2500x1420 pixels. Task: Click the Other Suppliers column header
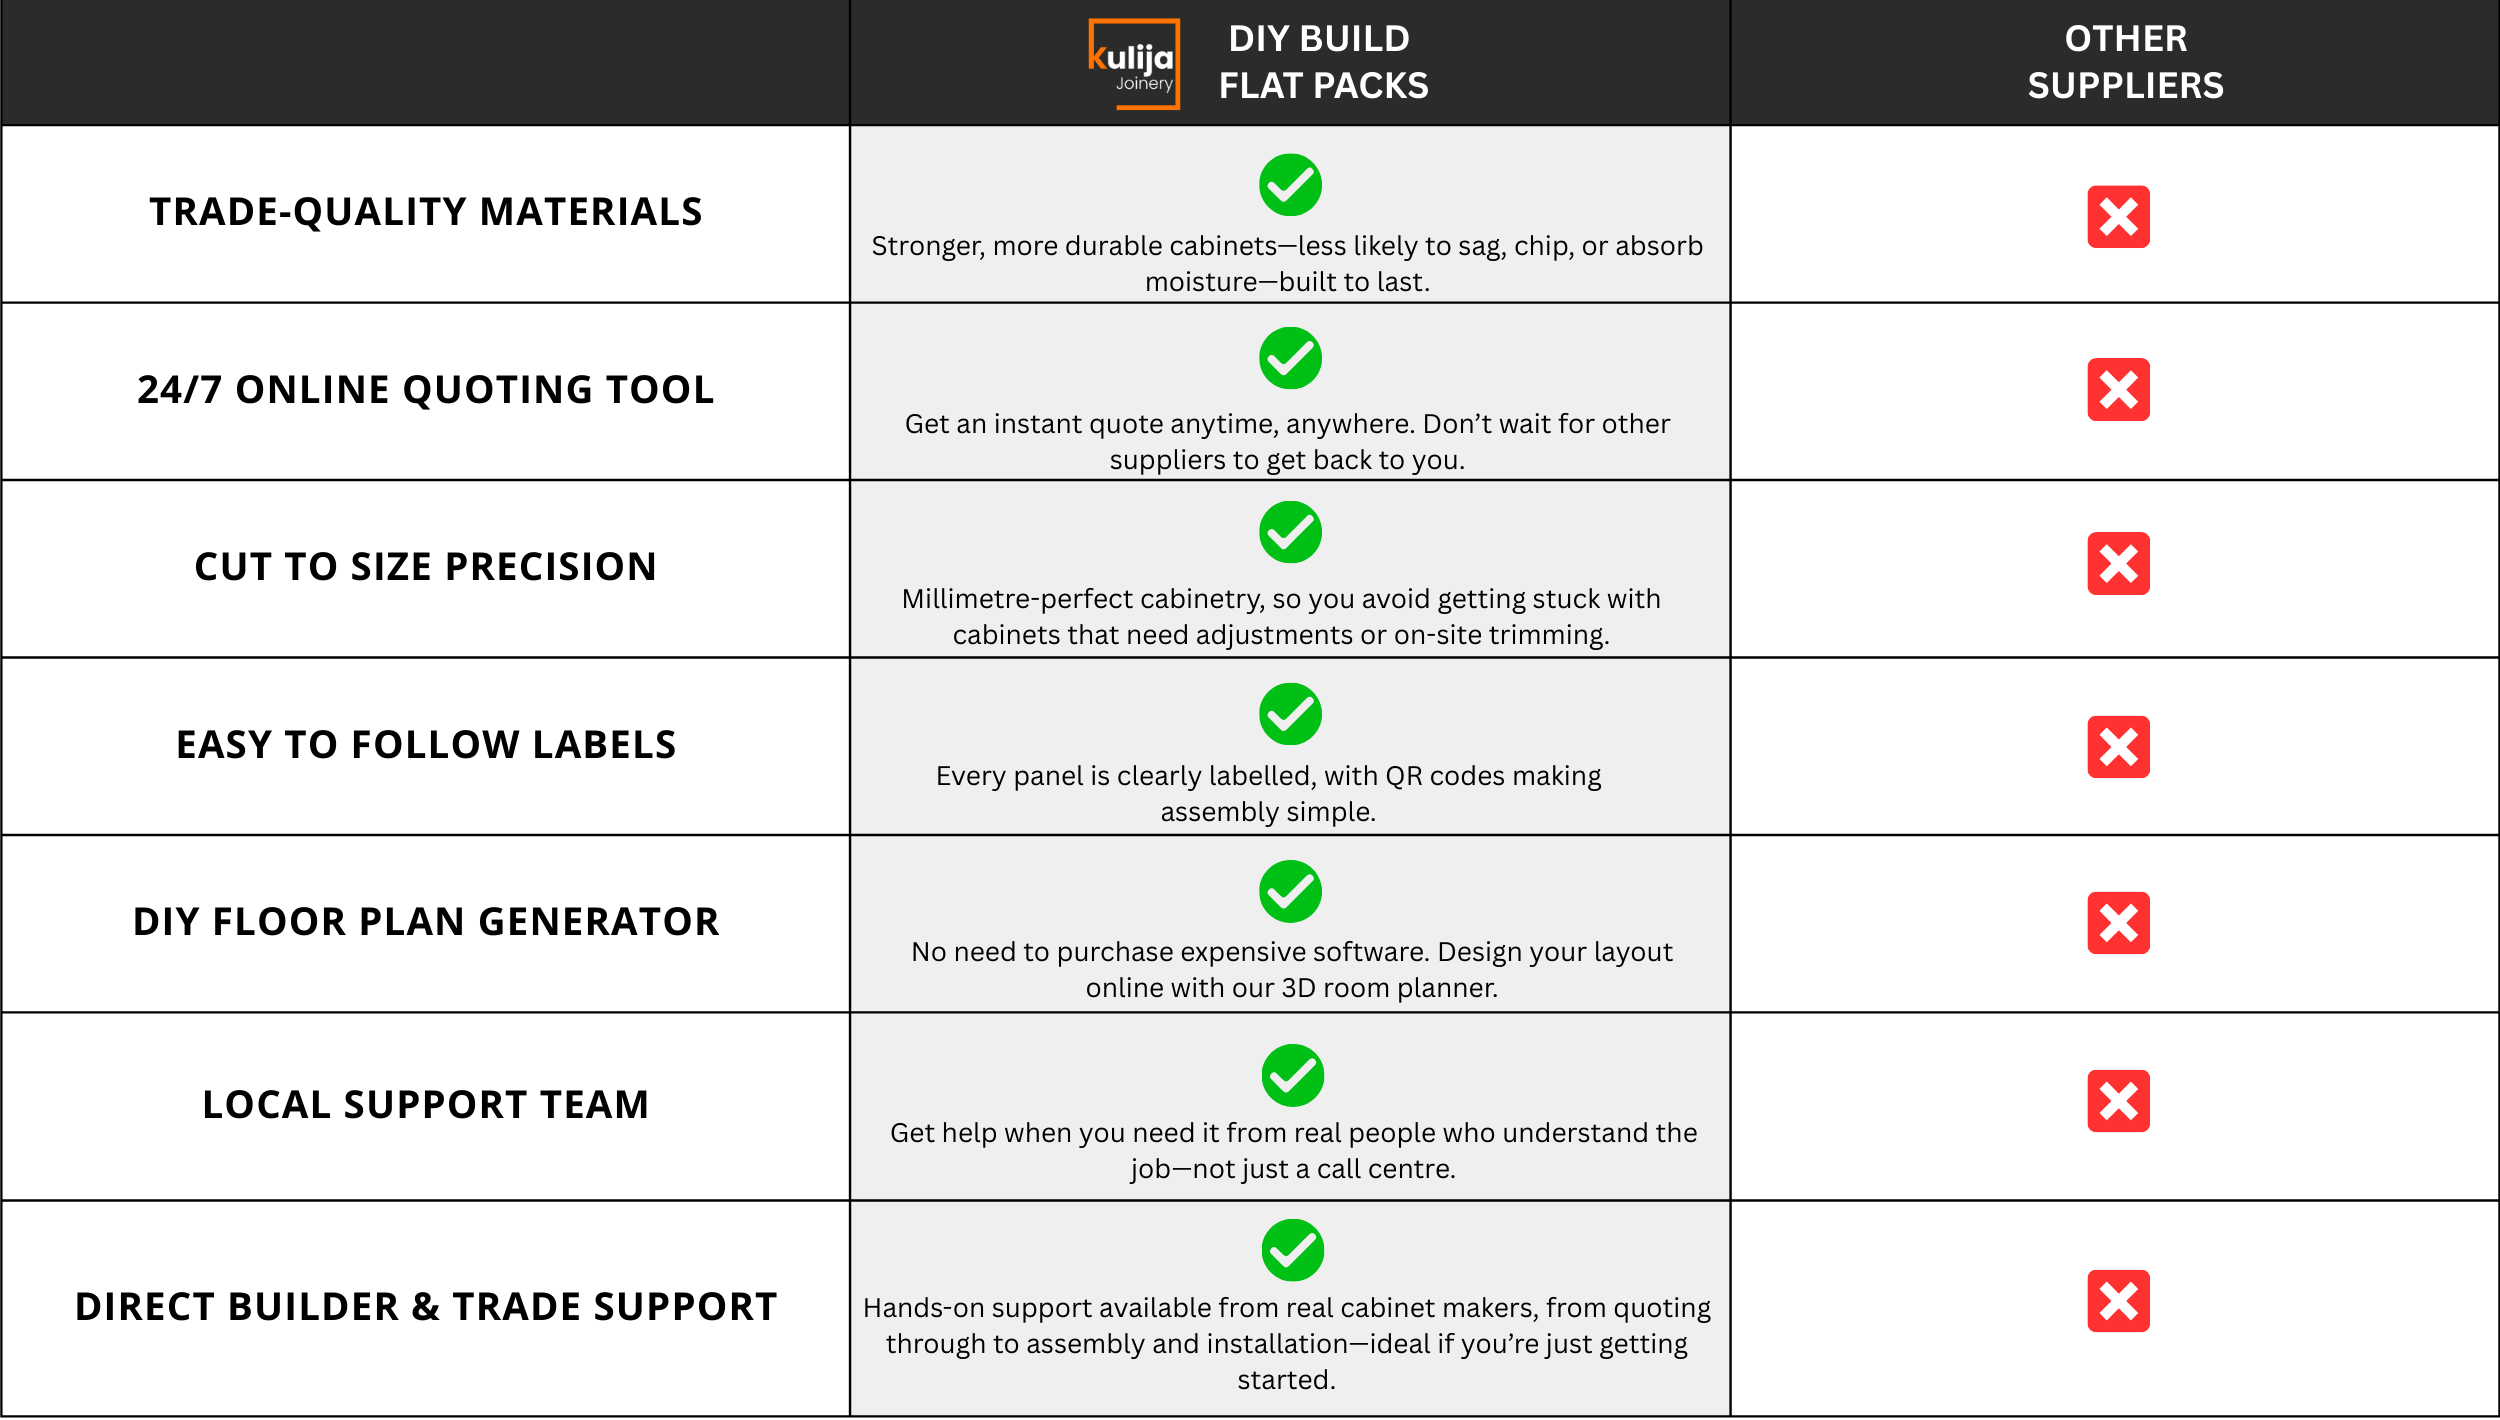2125,63
